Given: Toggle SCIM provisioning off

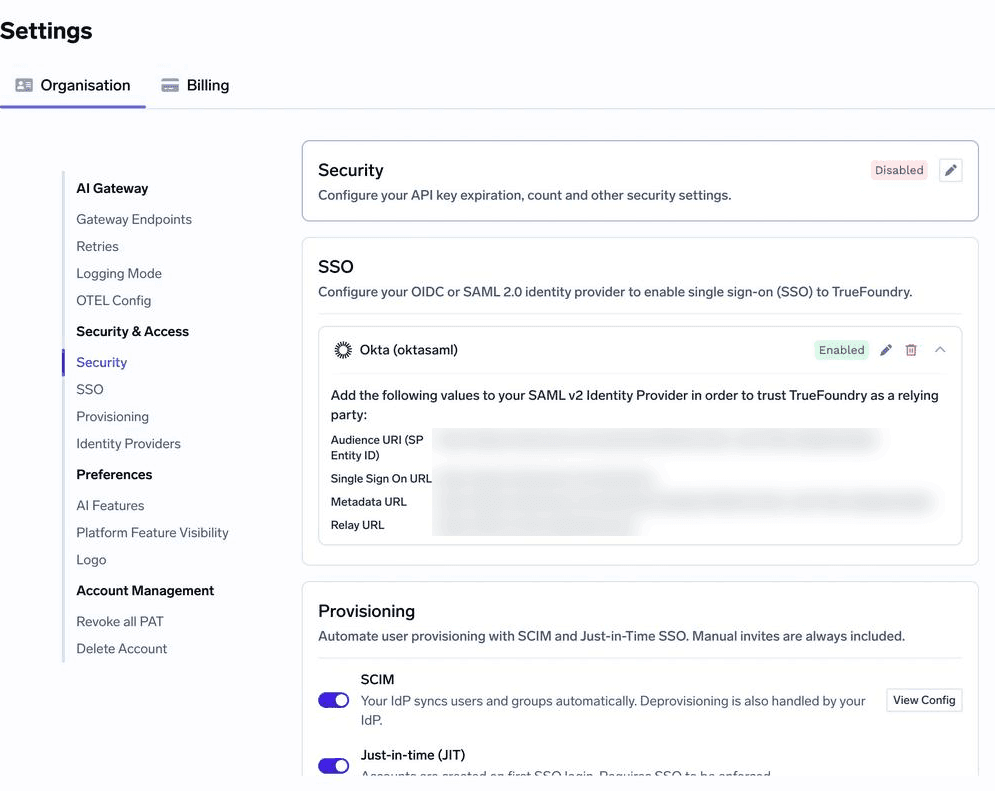Looking at the screenshot, I should [x=334, y=700].
